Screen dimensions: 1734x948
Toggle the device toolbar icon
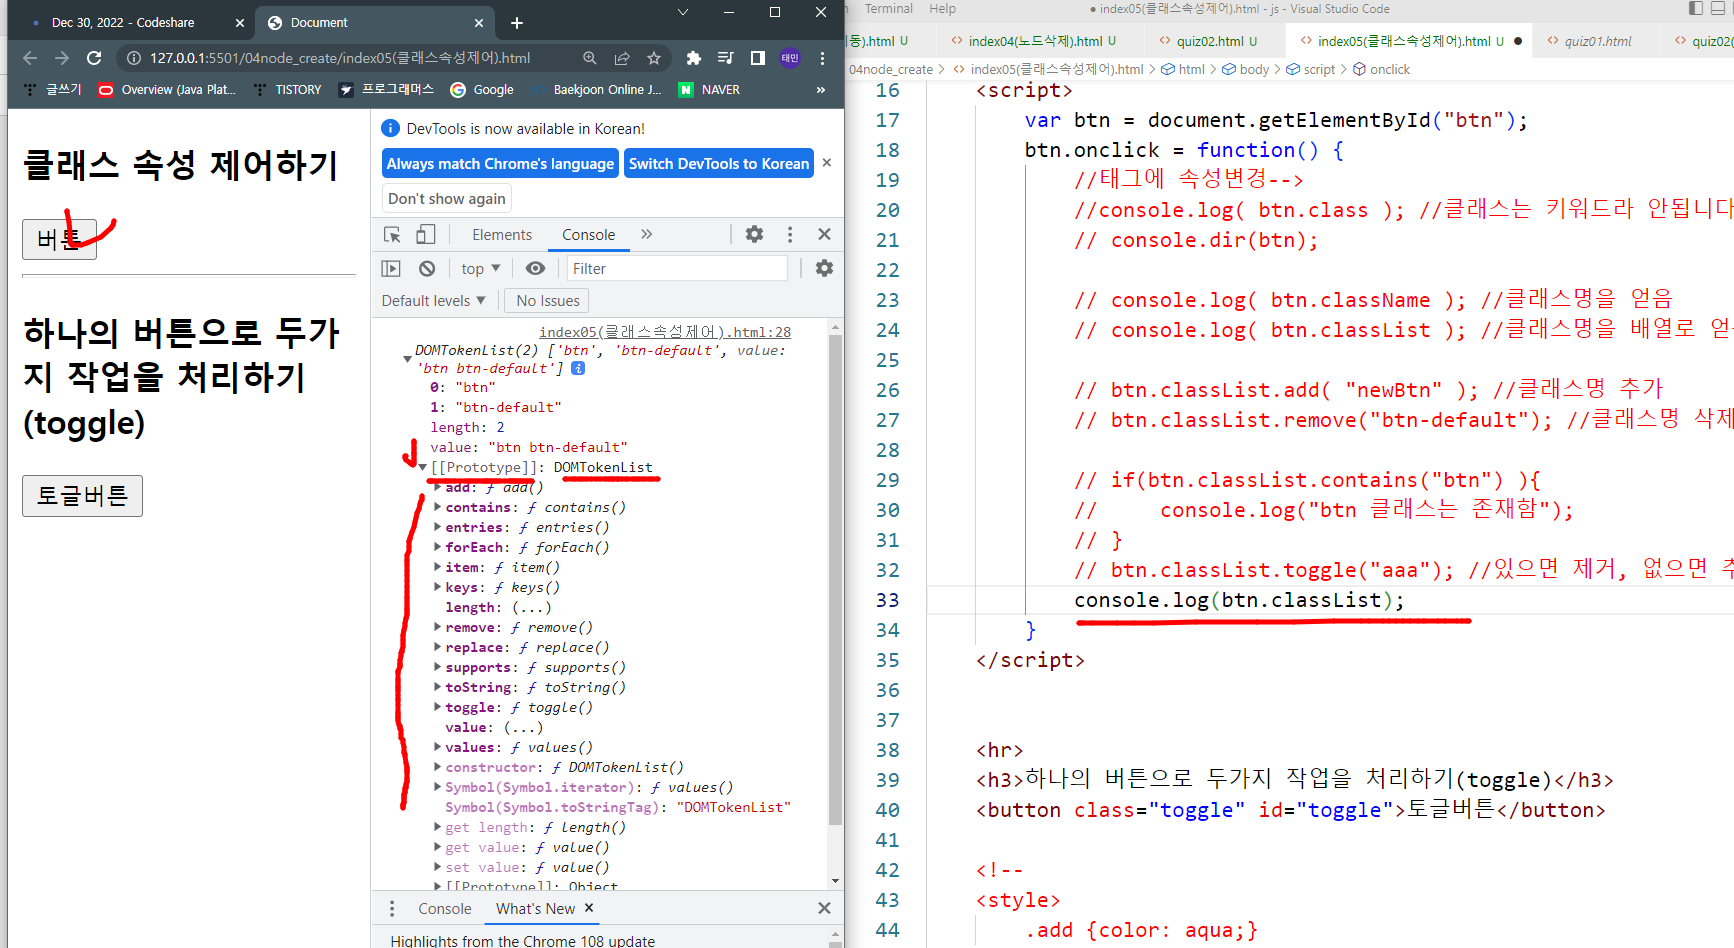pyautogui.click(x=426, y=234)
